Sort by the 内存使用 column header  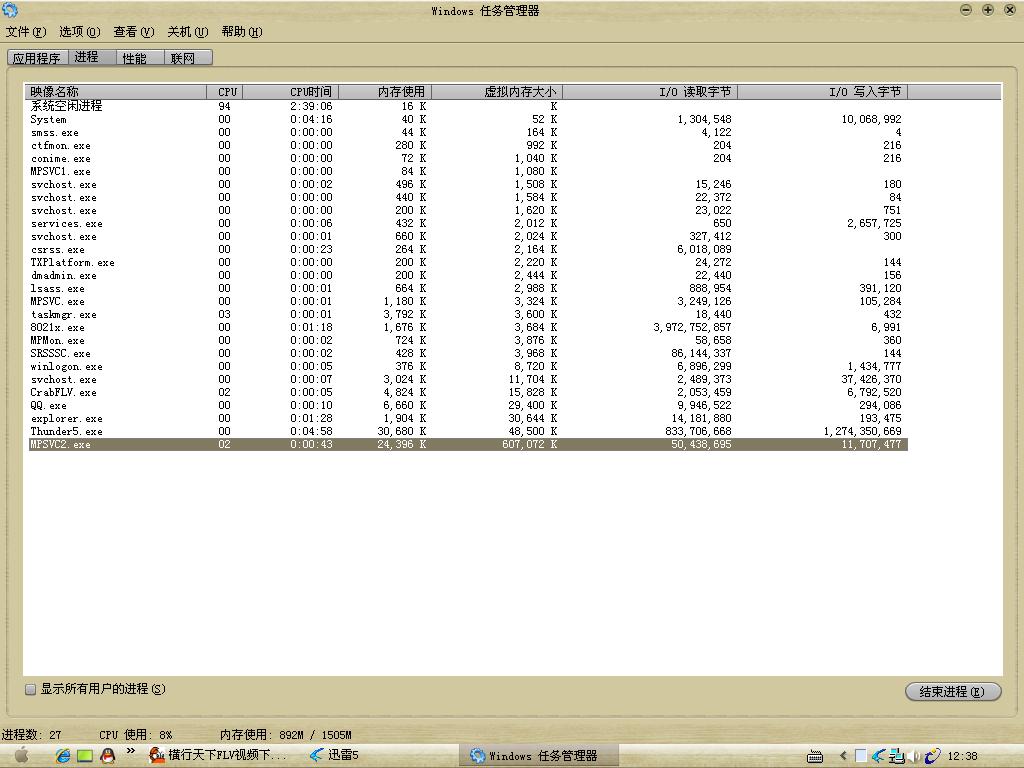click(401, 92)
